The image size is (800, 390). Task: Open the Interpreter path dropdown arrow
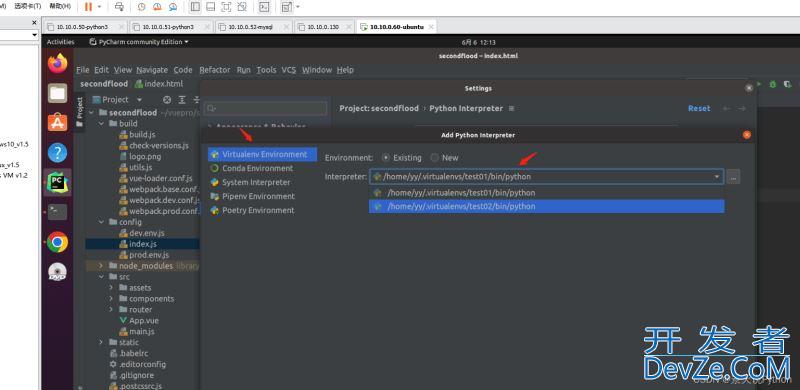coord(717,177)
